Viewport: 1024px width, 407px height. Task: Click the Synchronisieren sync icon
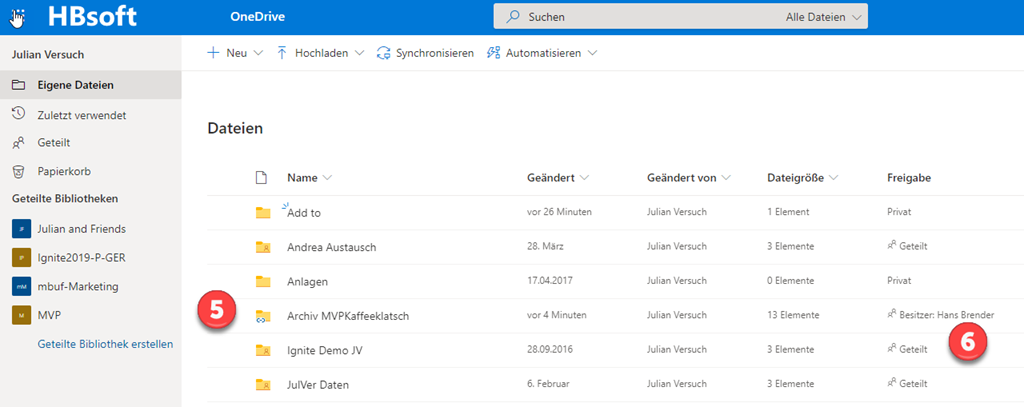[x=383, y=53]
